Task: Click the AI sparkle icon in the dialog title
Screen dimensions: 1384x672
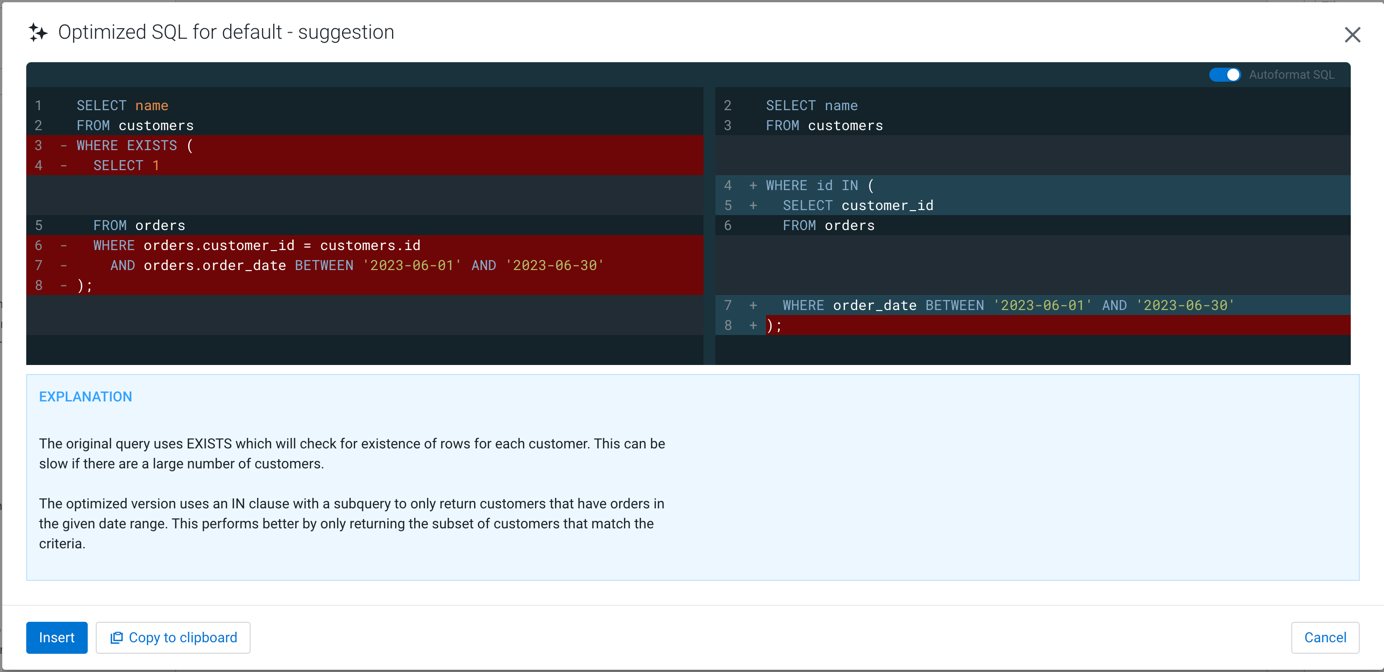Action: [x=38, y=32]
